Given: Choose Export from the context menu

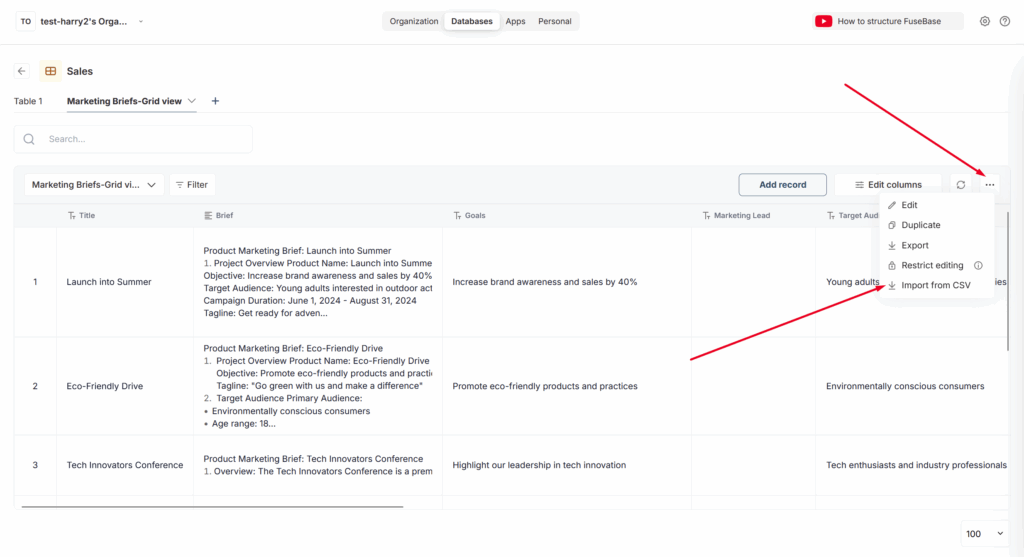Looking at the screenshot, I should 914,245.
